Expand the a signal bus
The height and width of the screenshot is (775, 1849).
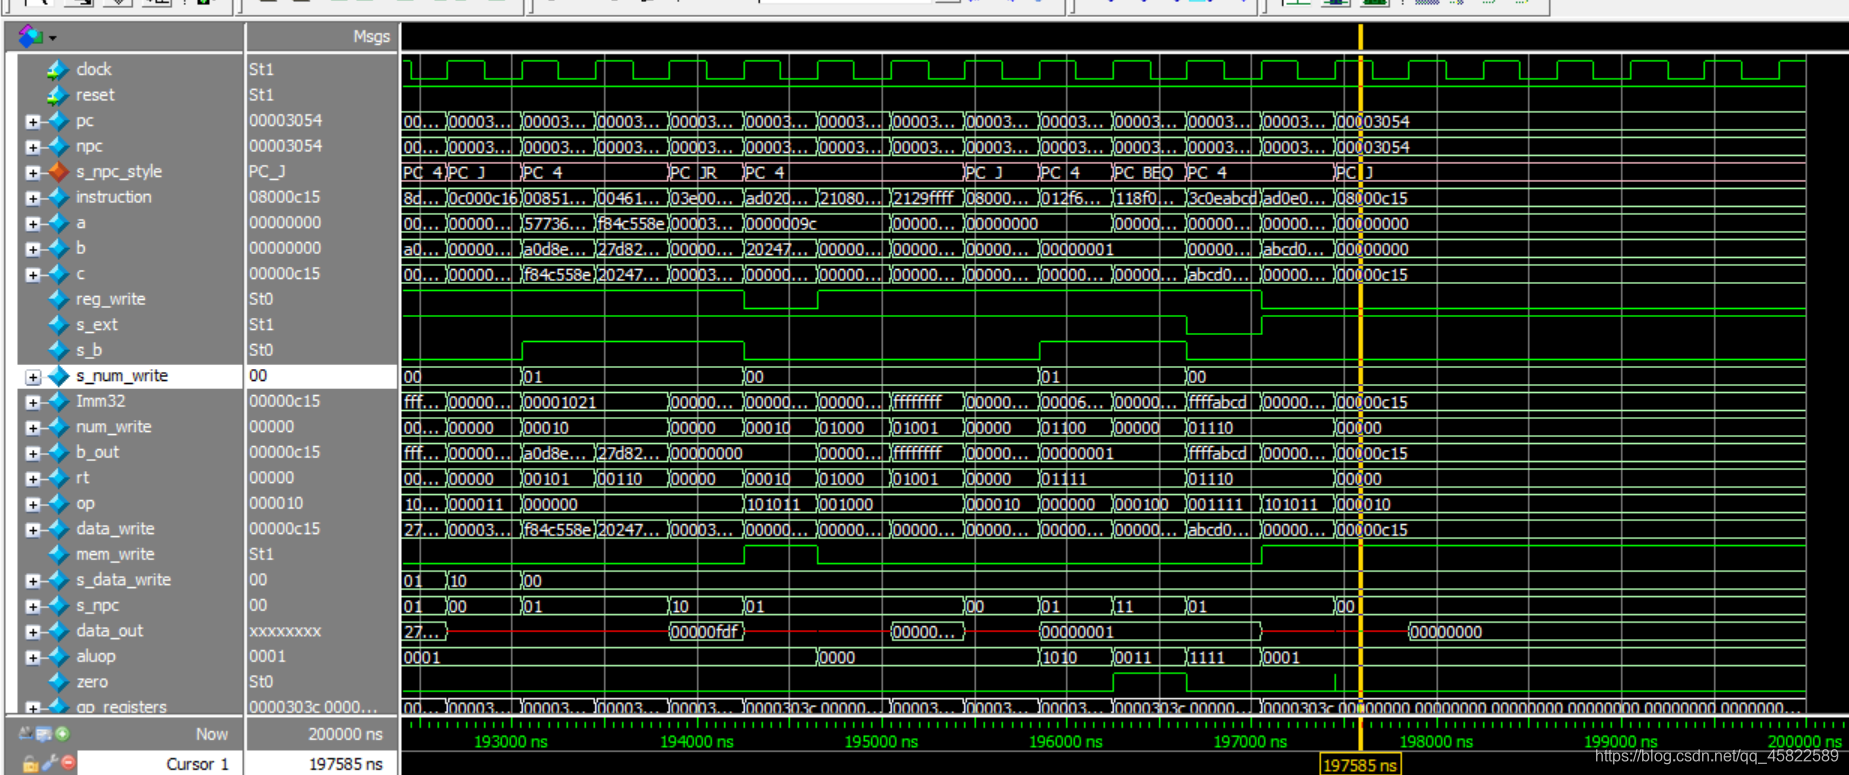pyautogui.click(x=33, y=224)
